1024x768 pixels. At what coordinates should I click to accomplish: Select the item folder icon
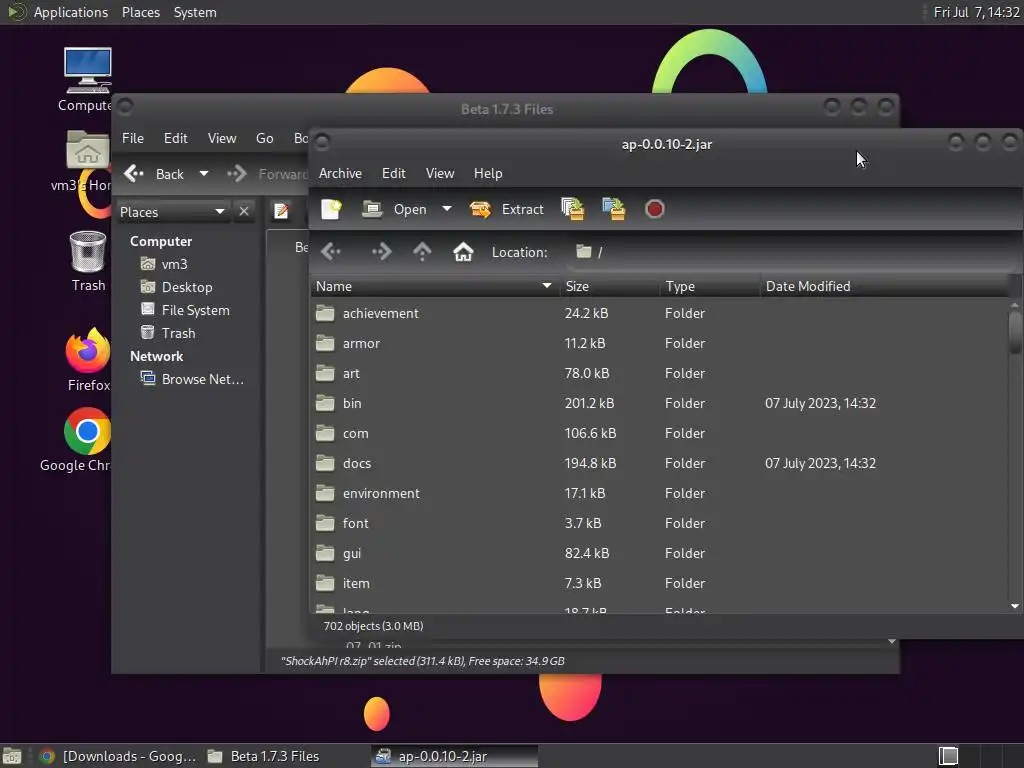point(325,583)
